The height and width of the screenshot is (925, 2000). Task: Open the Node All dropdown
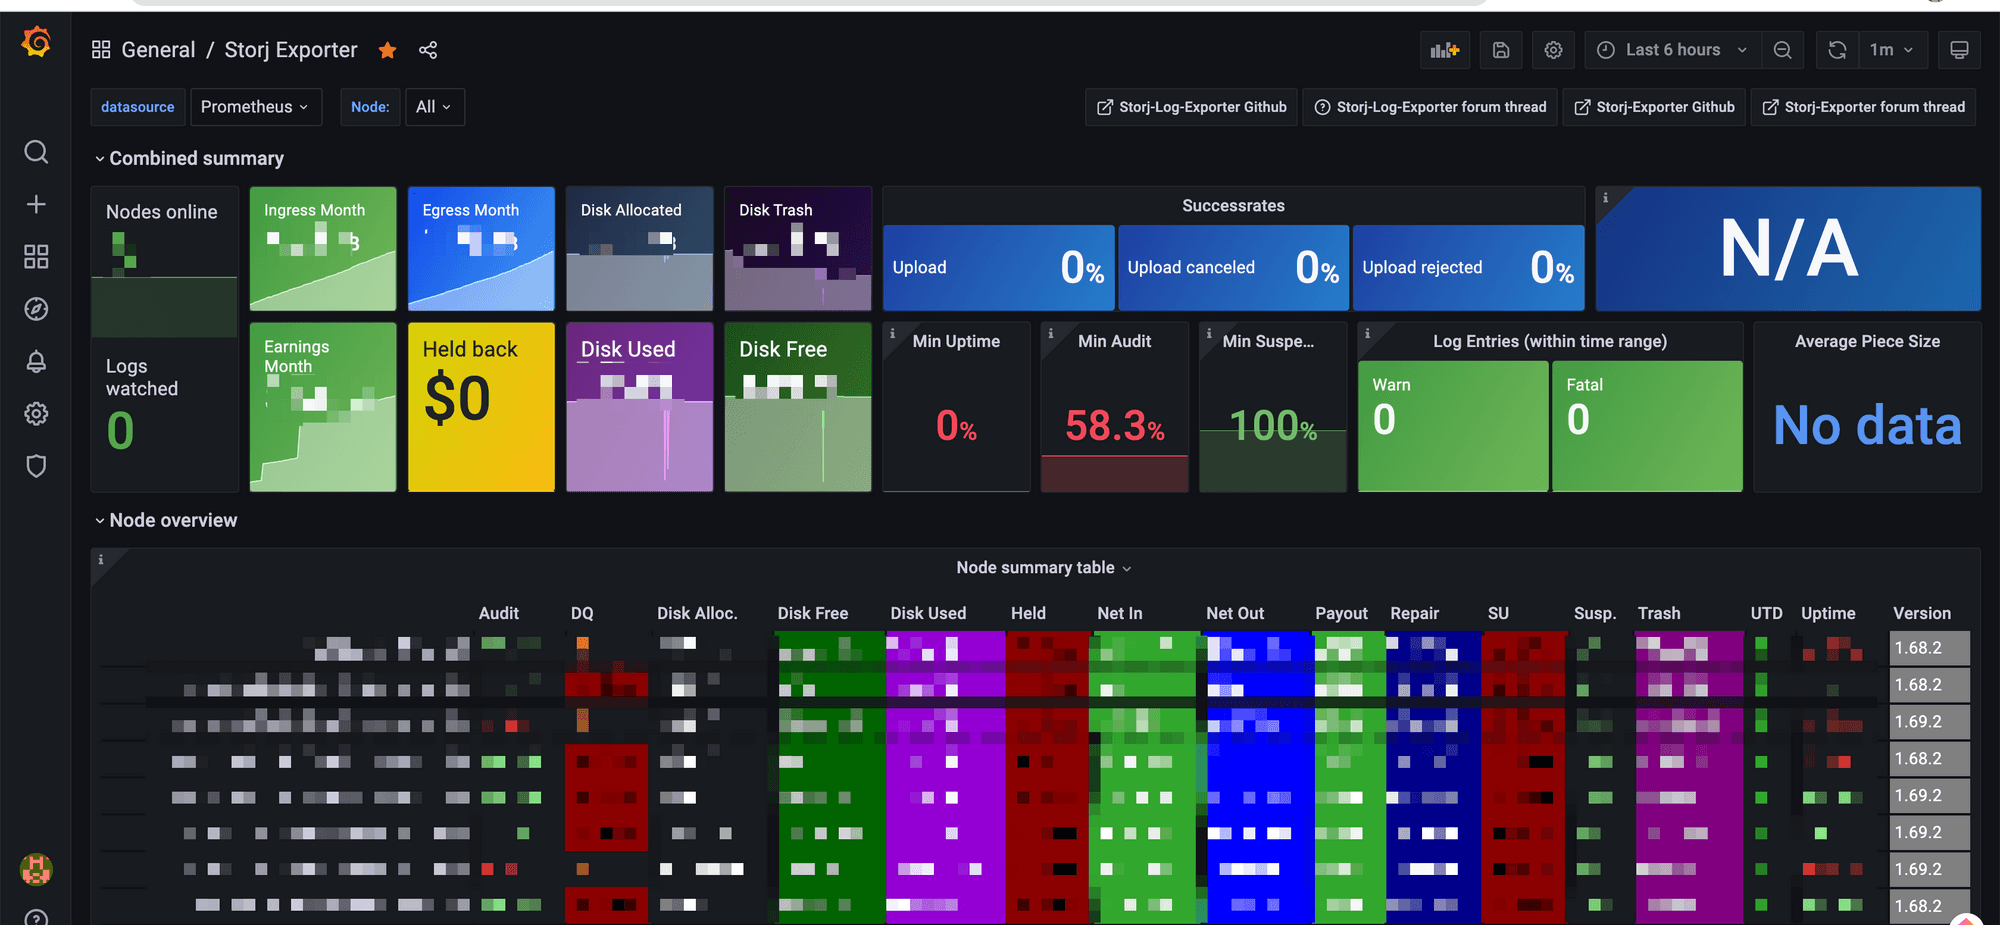[x=434, y=107]
